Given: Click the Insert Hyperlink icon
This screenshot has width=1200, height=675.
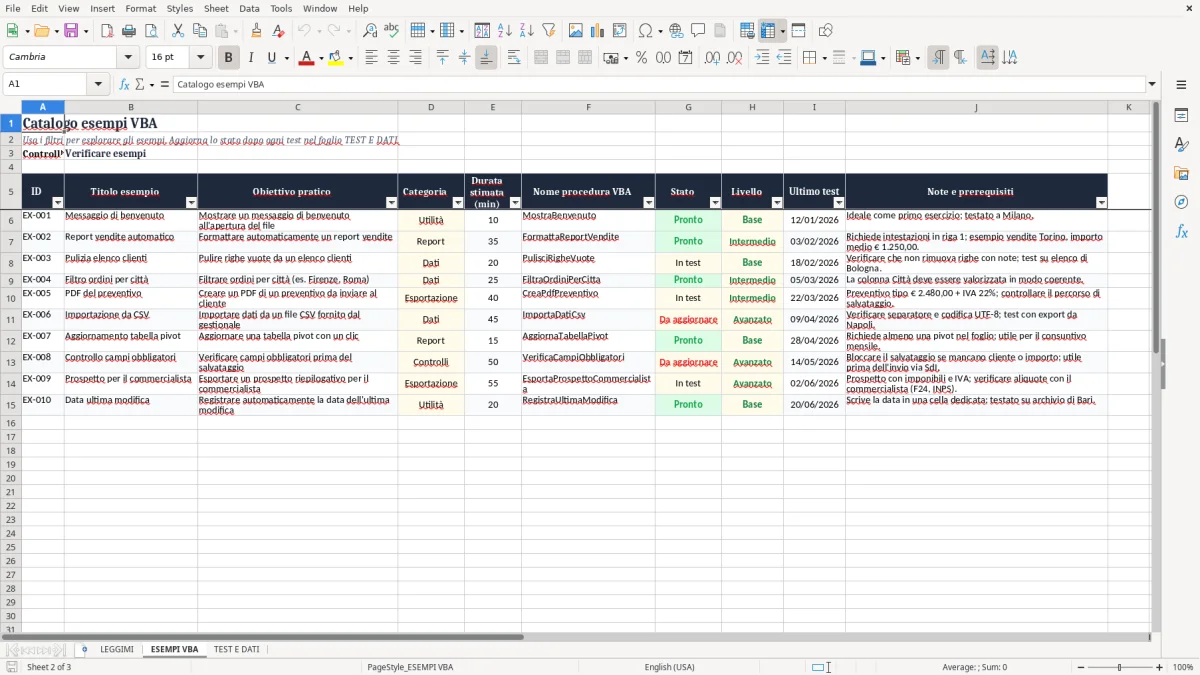Looking at the screenshot, I should pos(676,31).
